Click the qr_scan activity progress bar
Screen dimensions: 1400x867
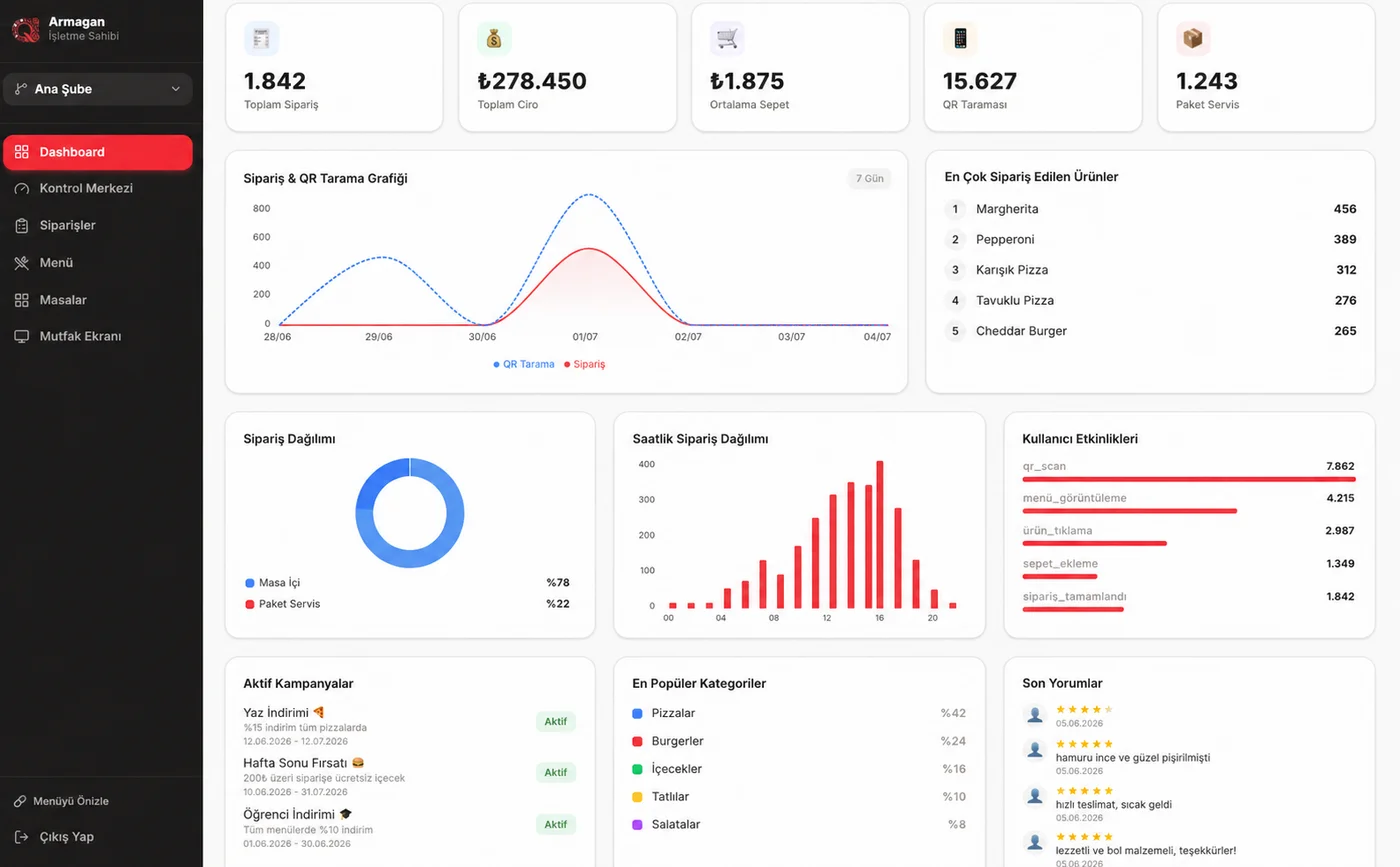[1189, 479]
